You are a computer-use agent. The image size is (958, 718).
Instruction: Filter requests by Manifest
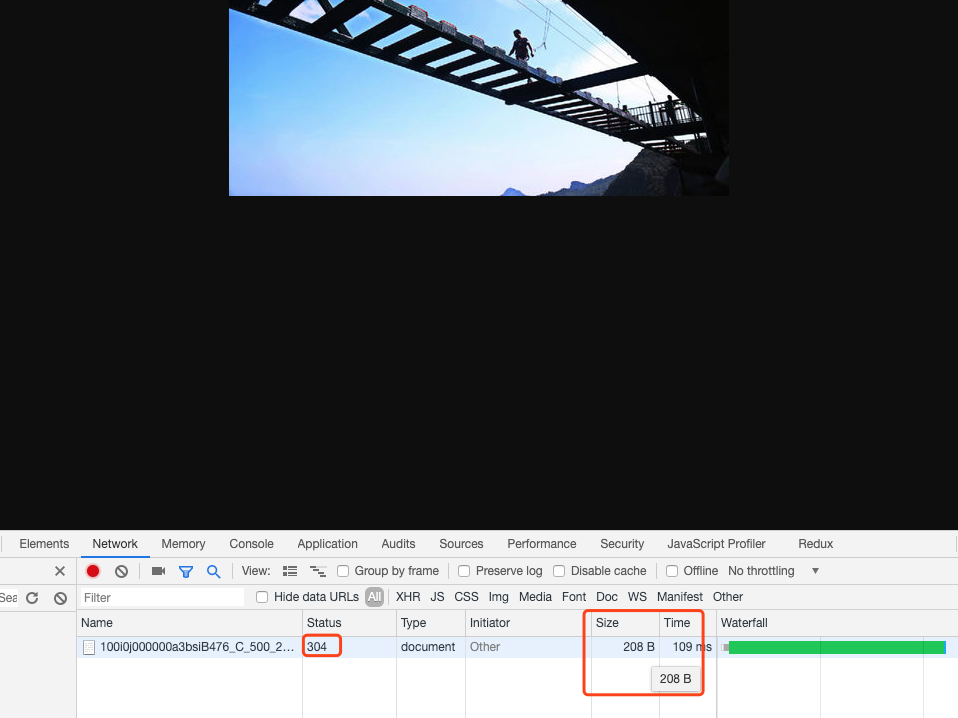click(x=680, y=597)
